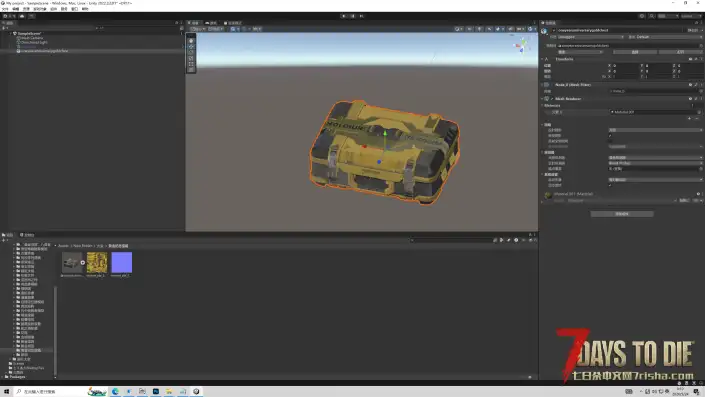The height and width of the screenshot is (397, 705).
Task: Click the Step frame button in the toolbar
Action: pyautogui.click(x=361, y=16)
